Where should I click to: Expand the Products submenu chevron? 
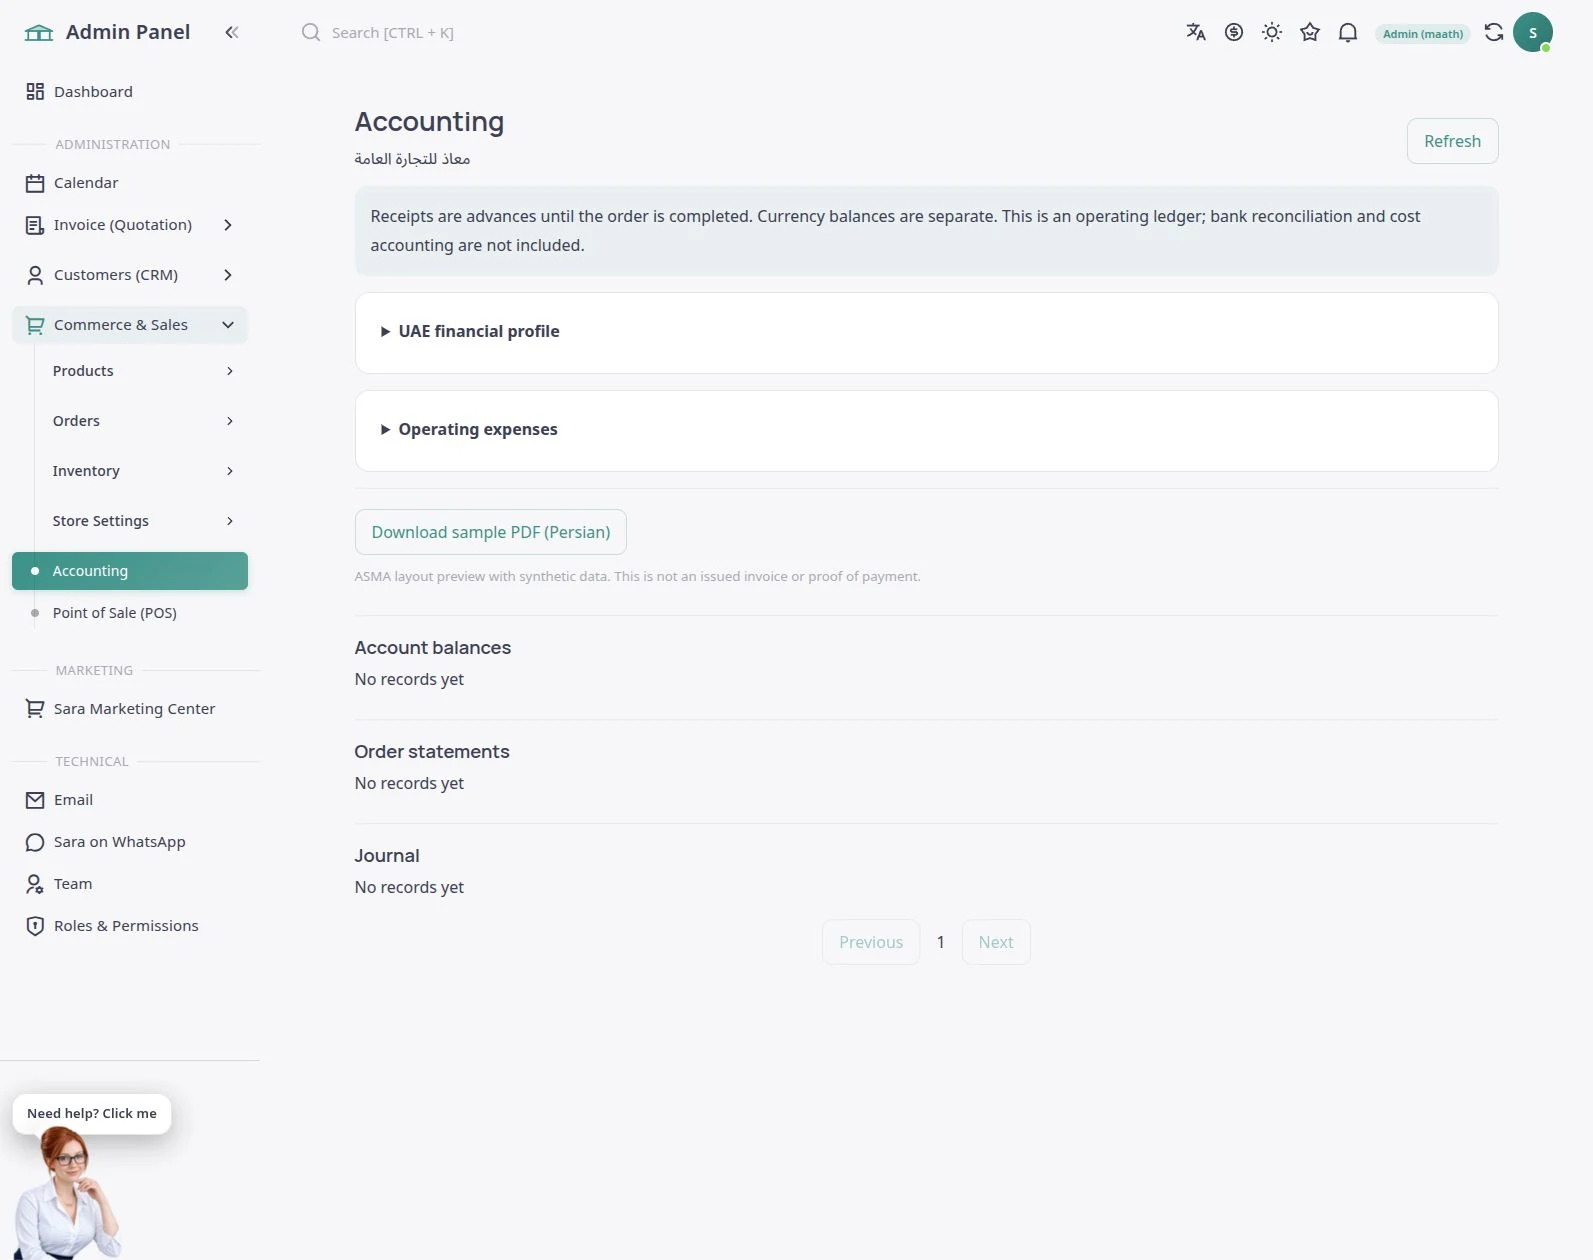tap(230, 371)
